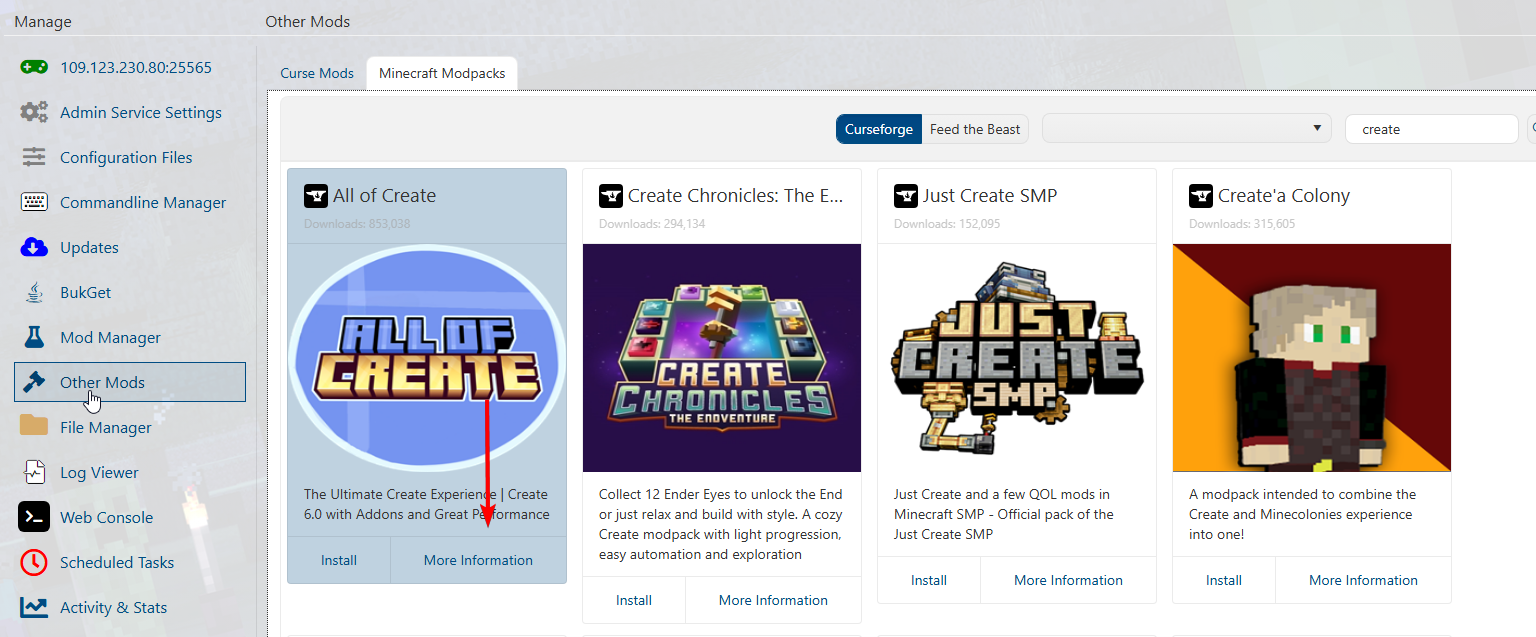Open Admin Service Settings gears icon

(x=34, y=112)
